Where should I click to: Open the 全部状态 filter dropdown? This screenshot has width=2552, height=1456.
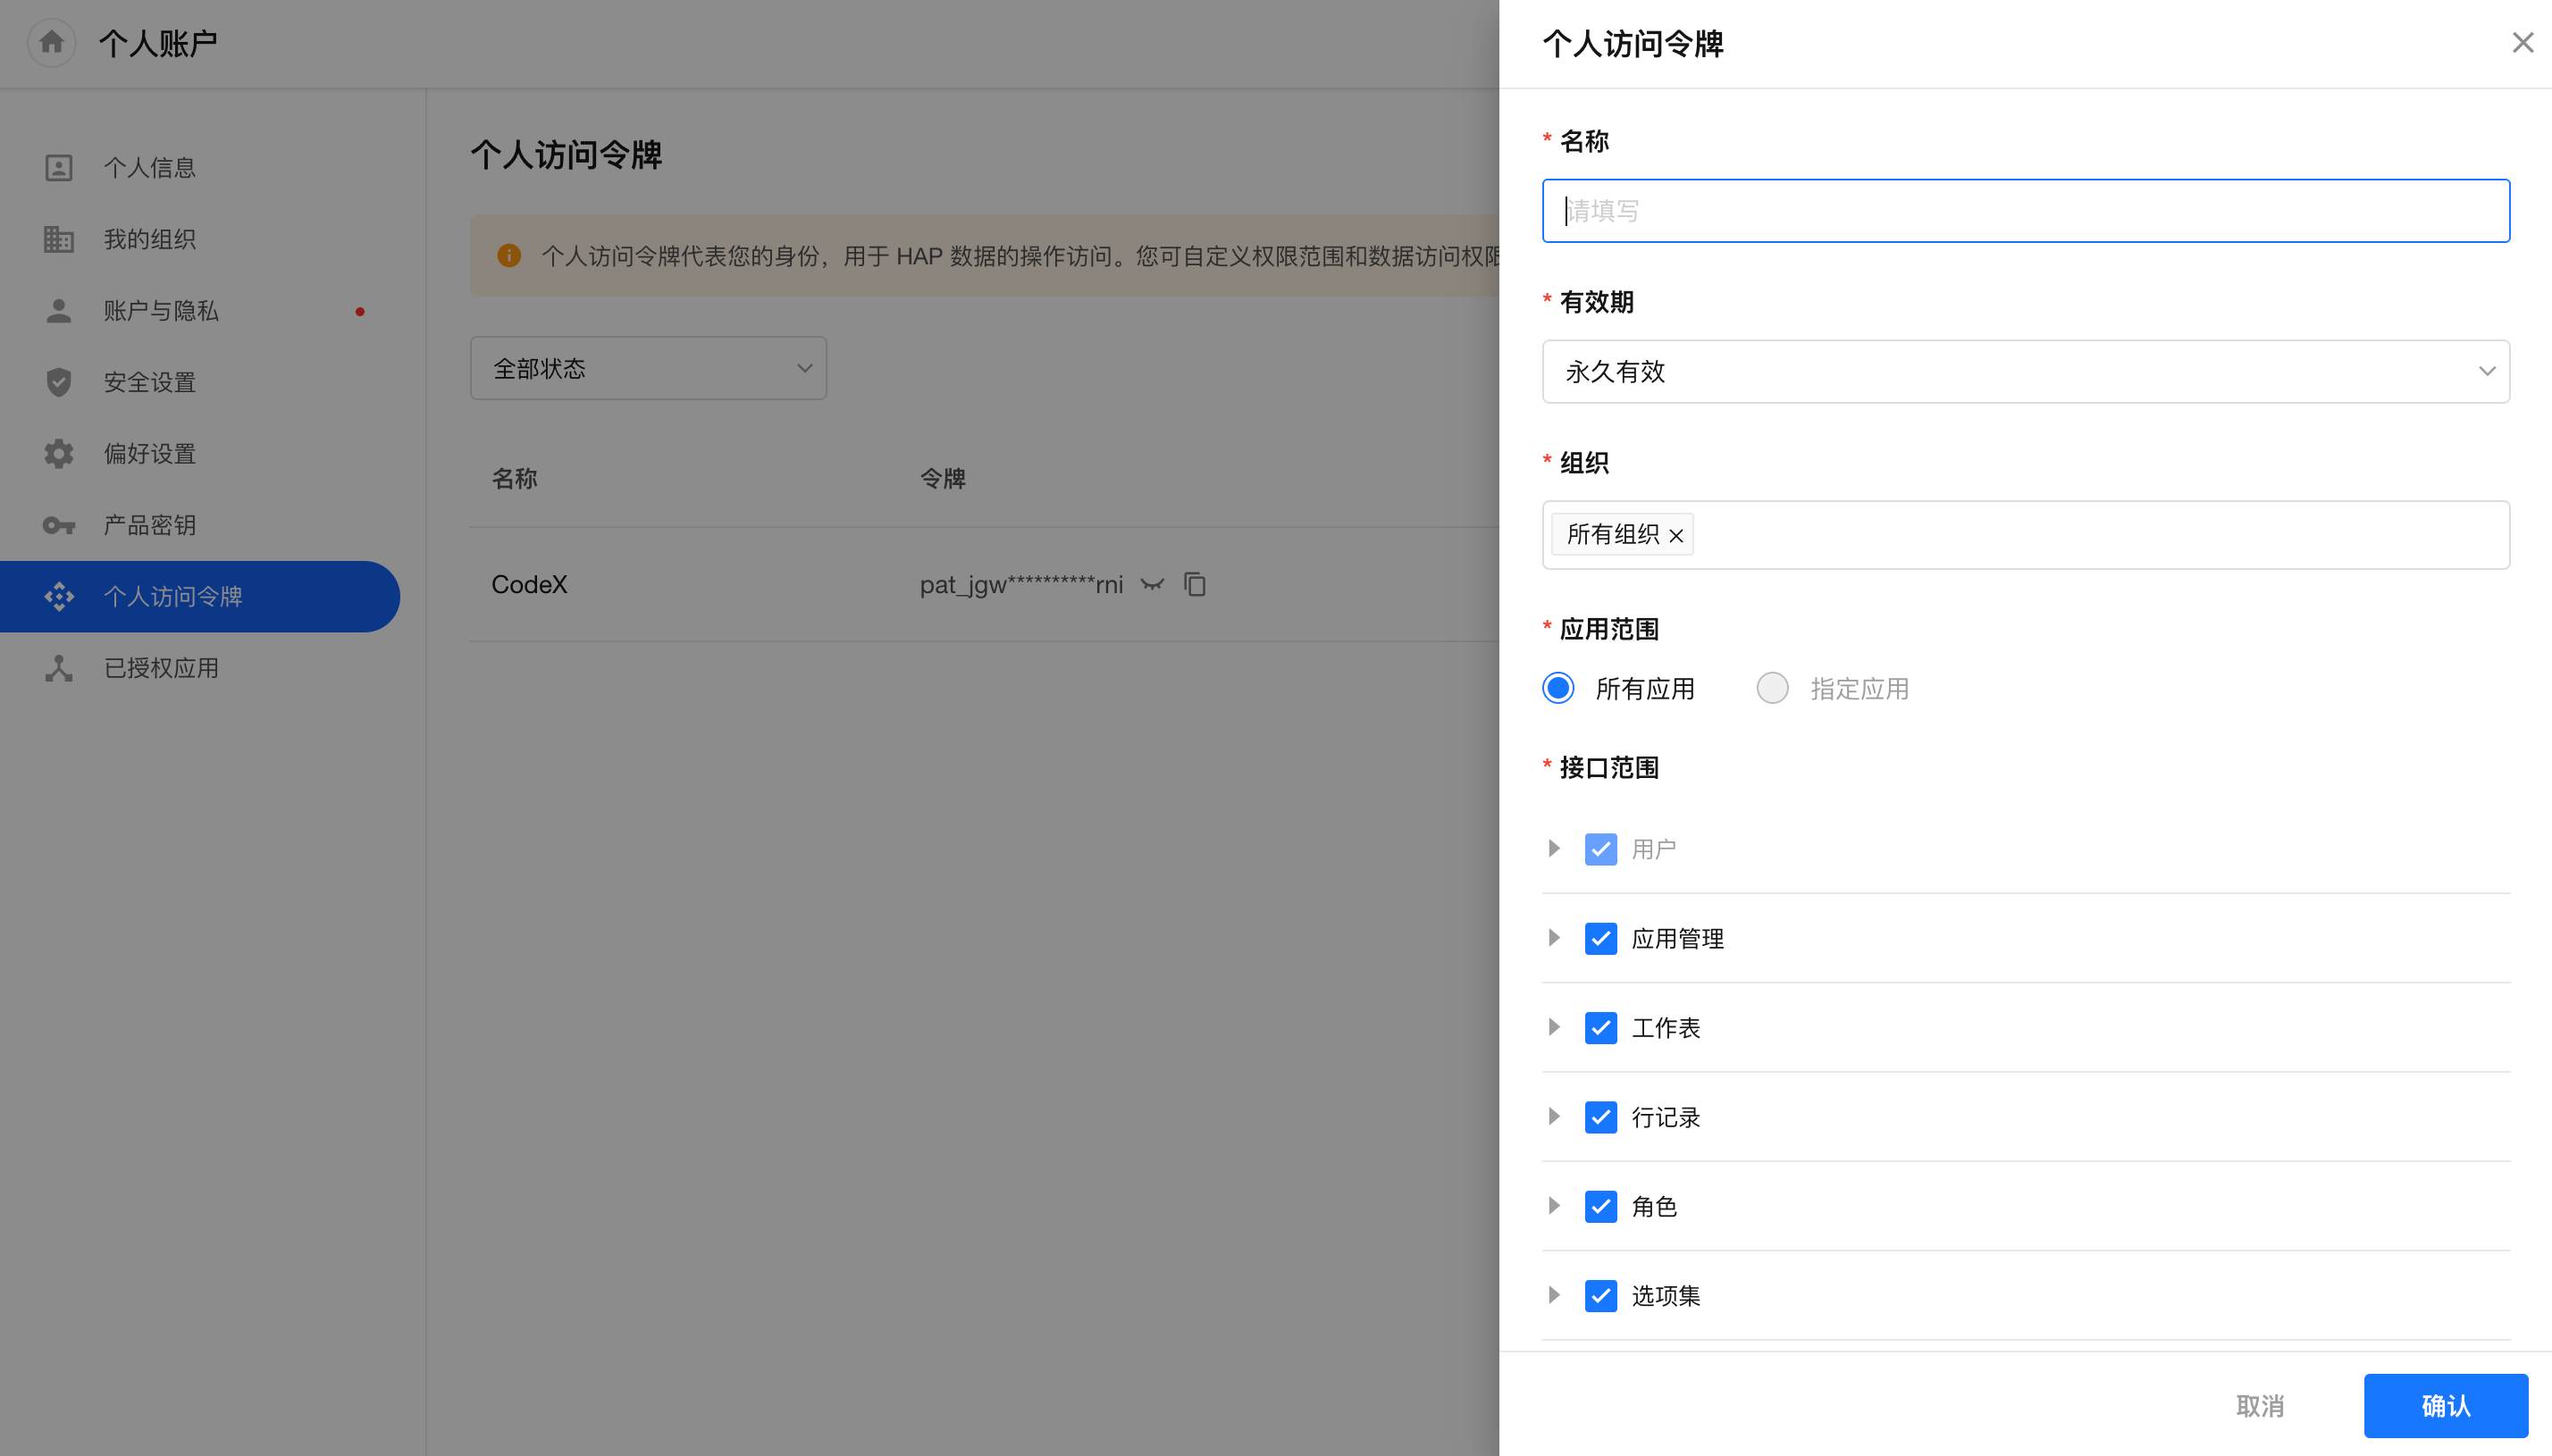click(648, 368)
